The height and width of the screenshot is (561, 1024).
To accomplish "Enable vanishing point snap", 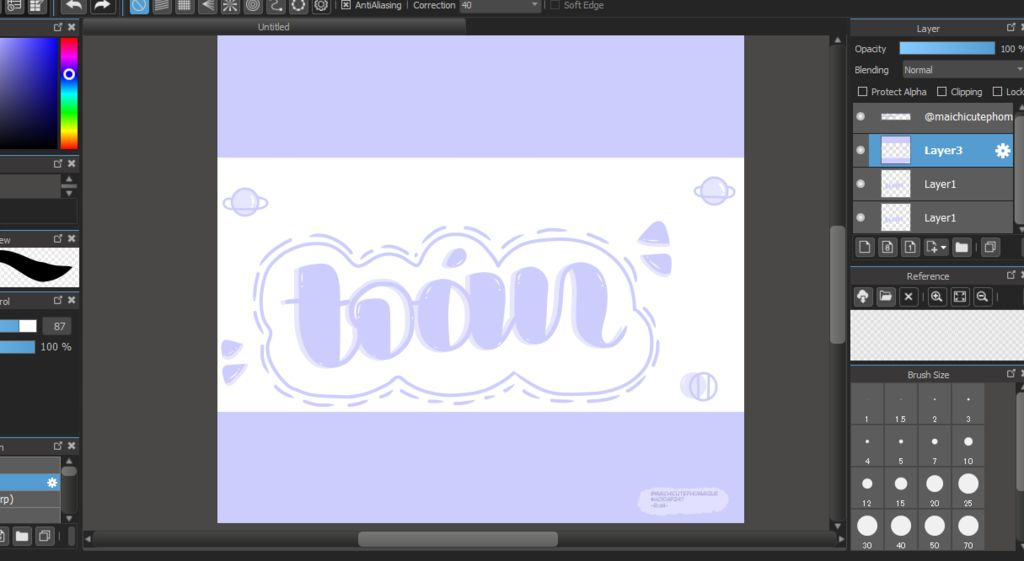I will (207, 6).
